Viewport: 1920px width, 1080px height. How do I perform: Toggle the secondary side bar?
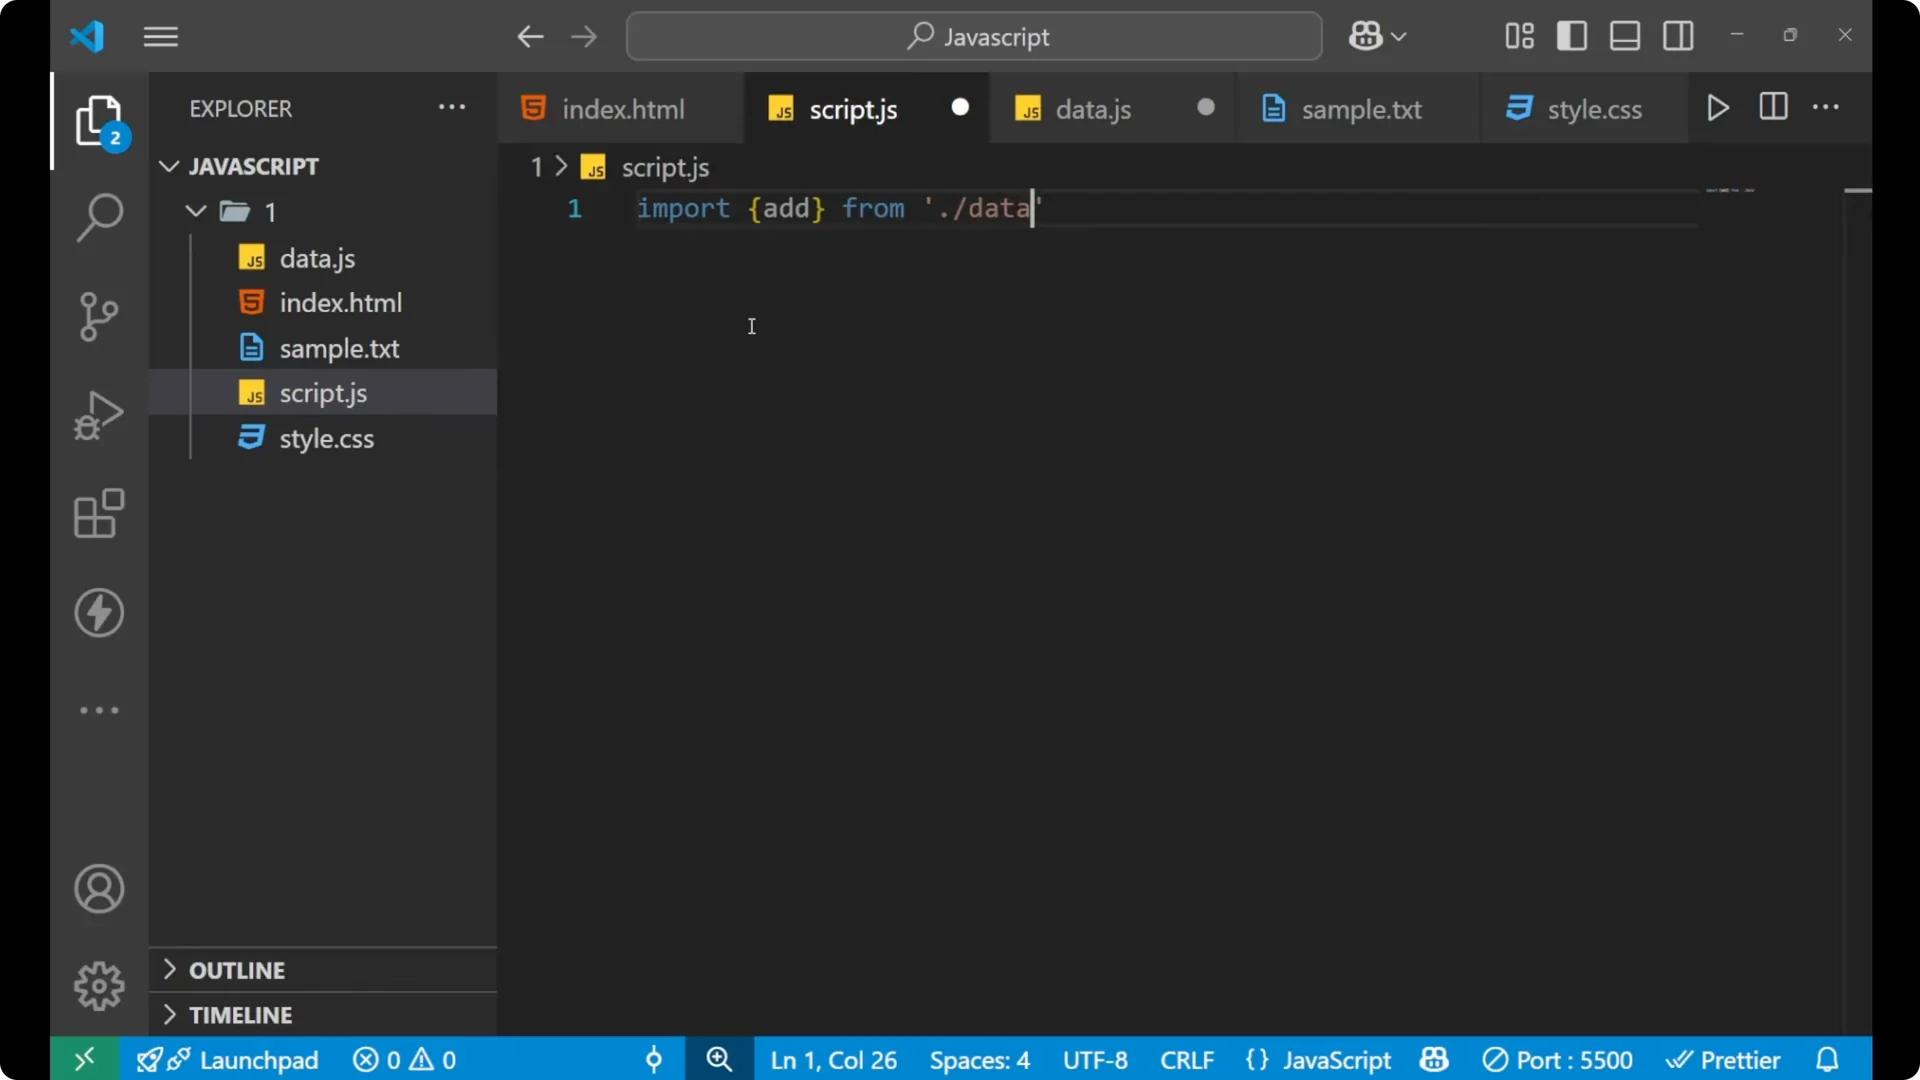tap(1678, 36)
